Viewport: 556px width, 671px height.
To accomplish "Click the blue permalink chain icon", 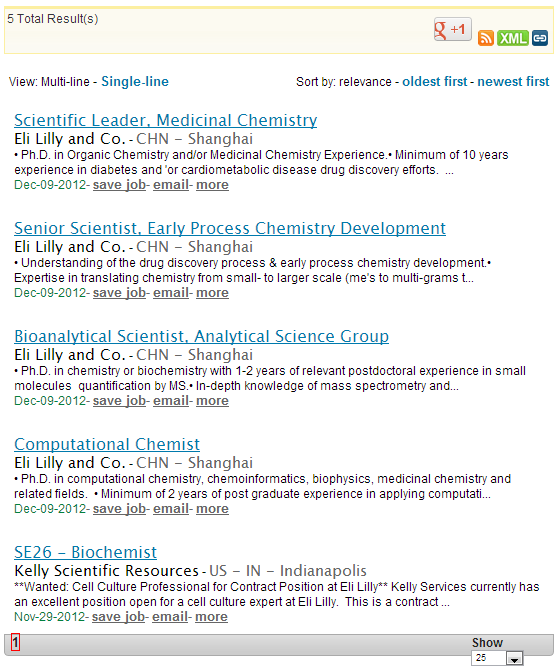I will 540,38.
